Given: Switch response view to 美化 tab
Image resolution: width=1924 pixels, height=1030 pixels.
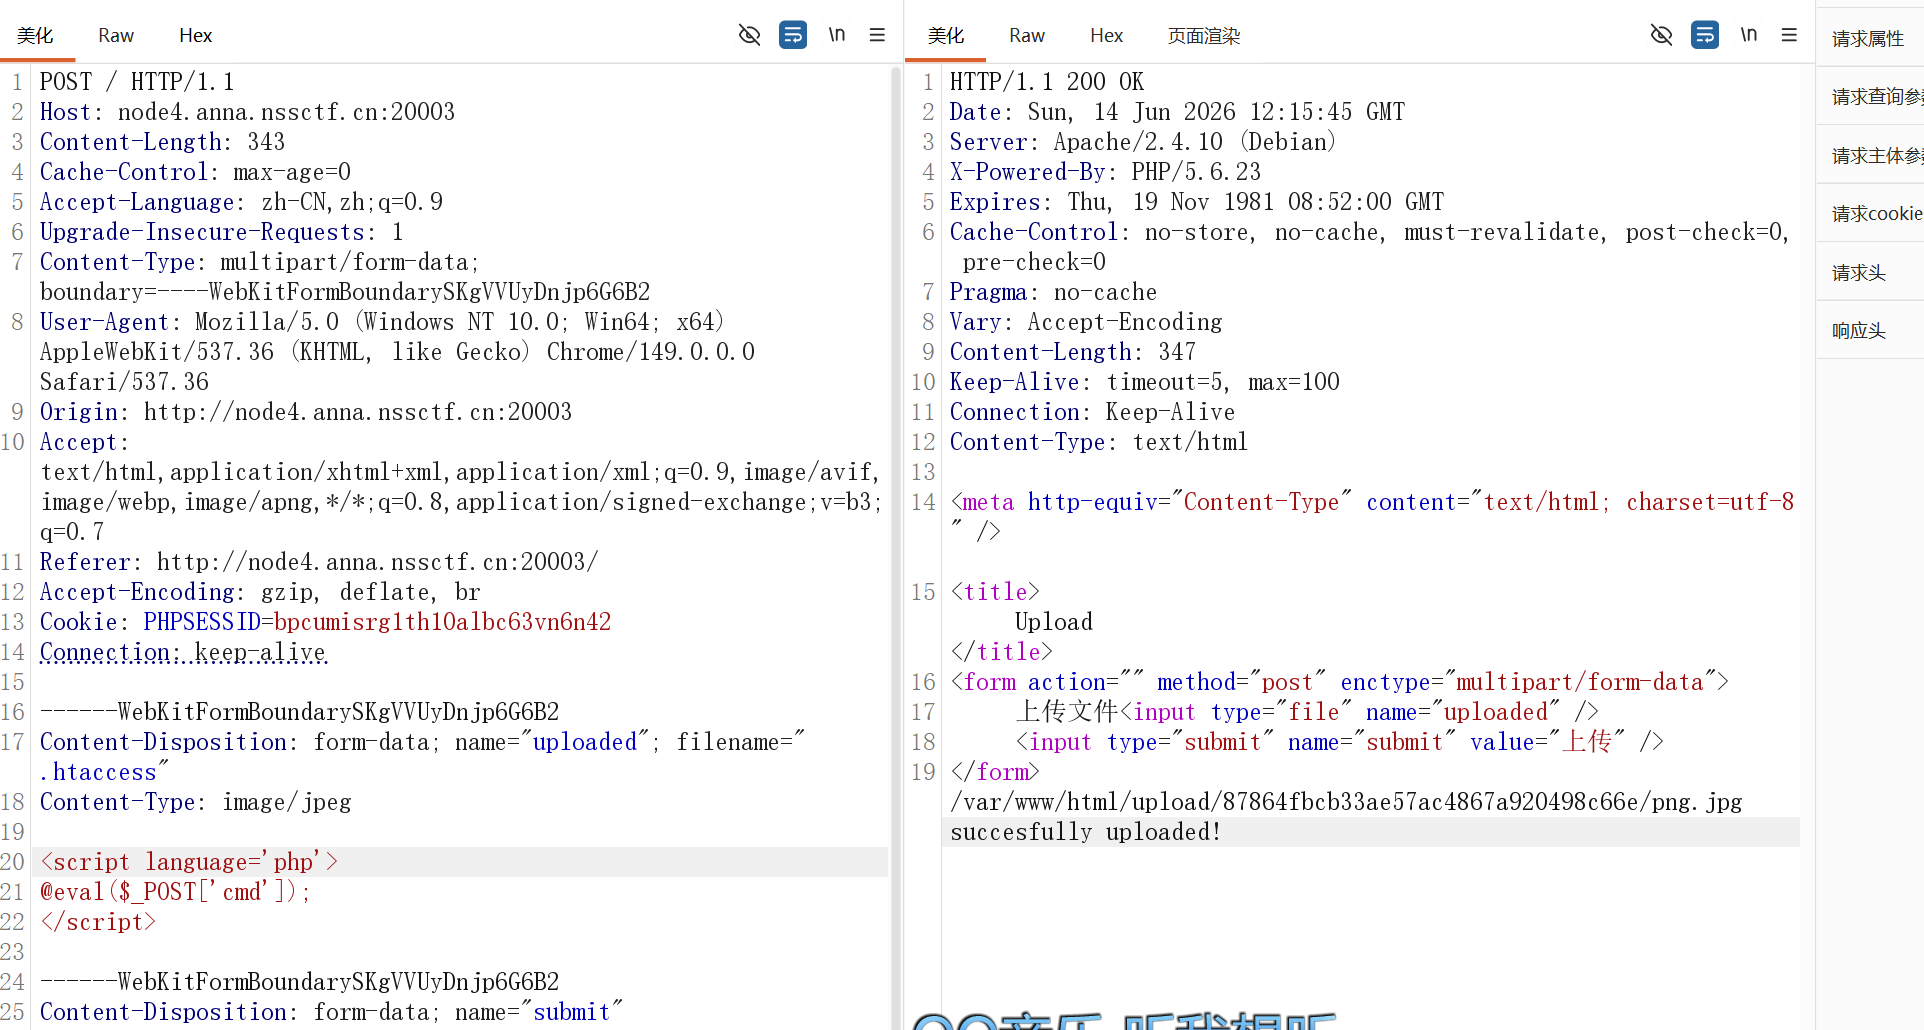Looking at the screenshot, I should (x=946, y=36).
